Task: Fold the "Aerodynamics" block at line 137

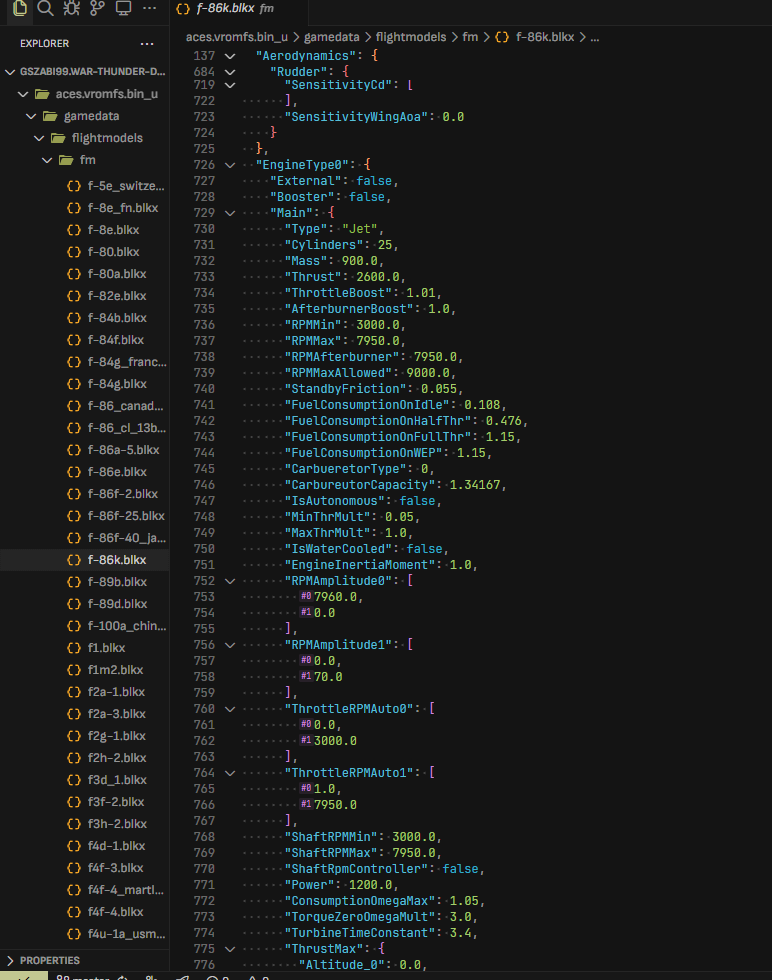Action: tap(230, 56)
